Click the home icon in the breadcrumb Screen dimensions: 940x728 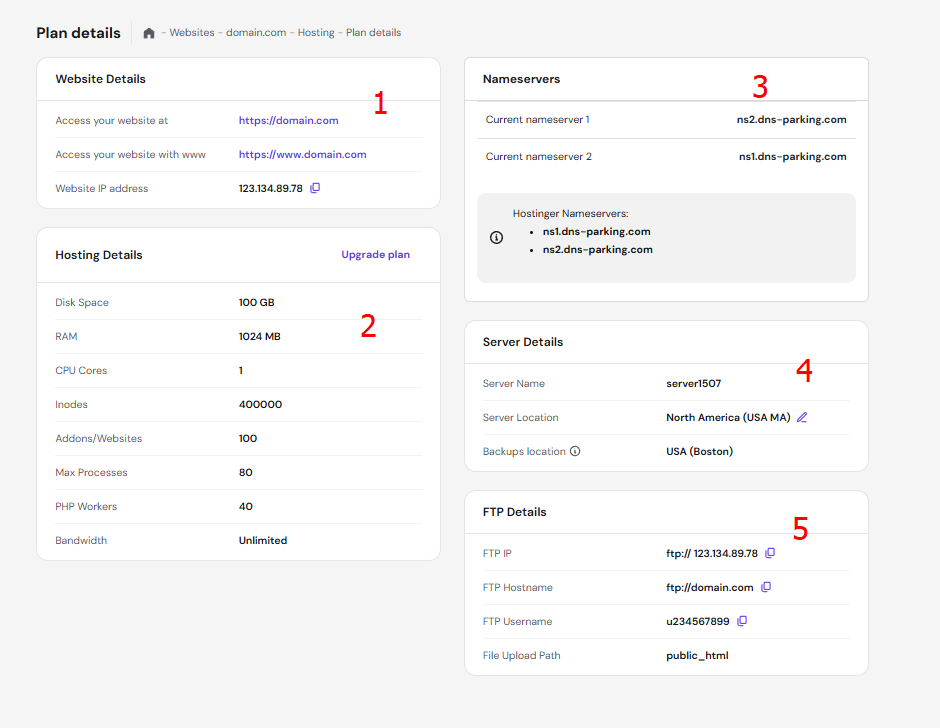click(x=149, y=33)
